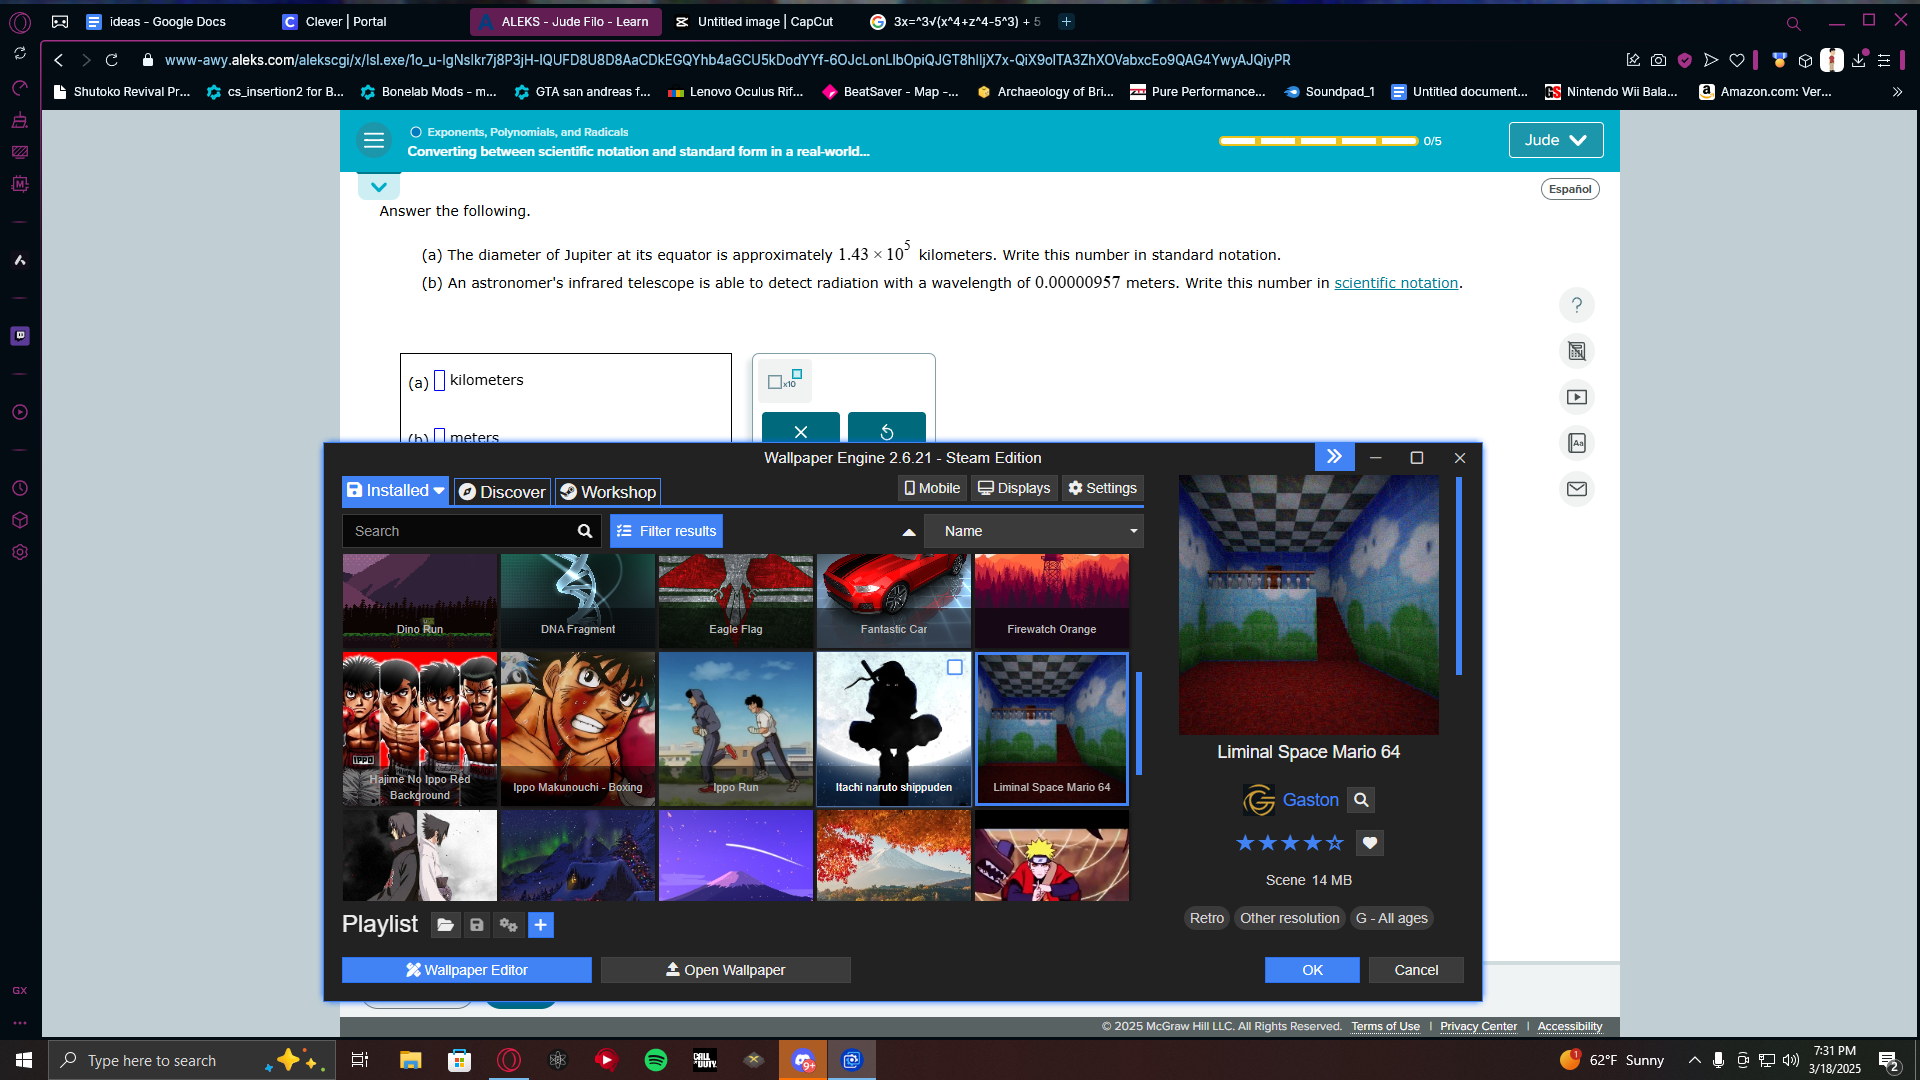
Task: Open Wallpaper Engine Settings
Action: [x=1102, y=488]
